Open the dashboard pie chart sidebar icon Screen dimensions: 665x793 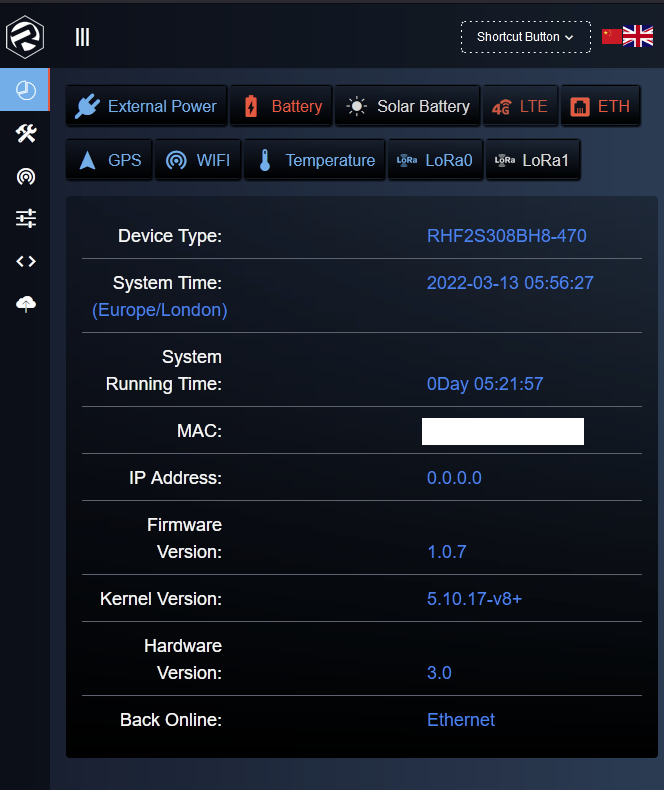25,90
